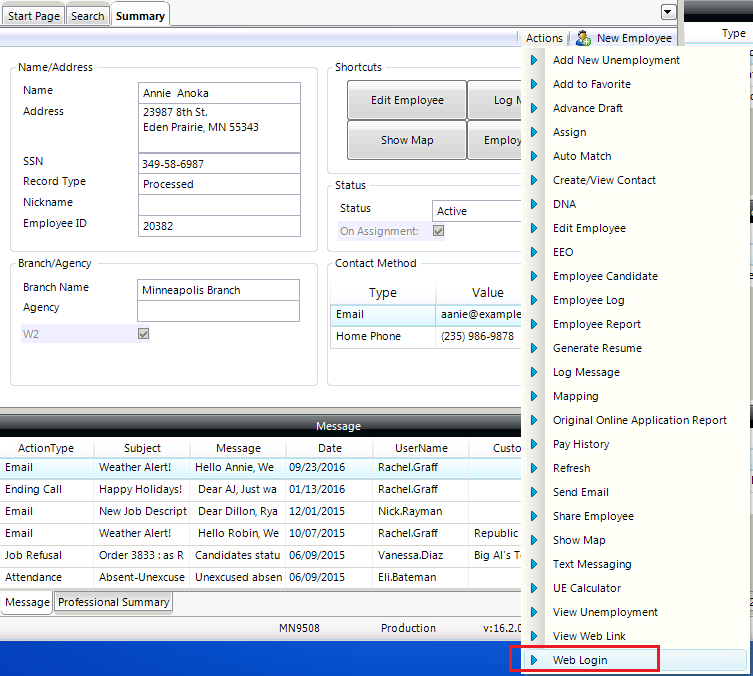
Task: Click arrow icon beside DNA
Action: (x=534, y=204)
